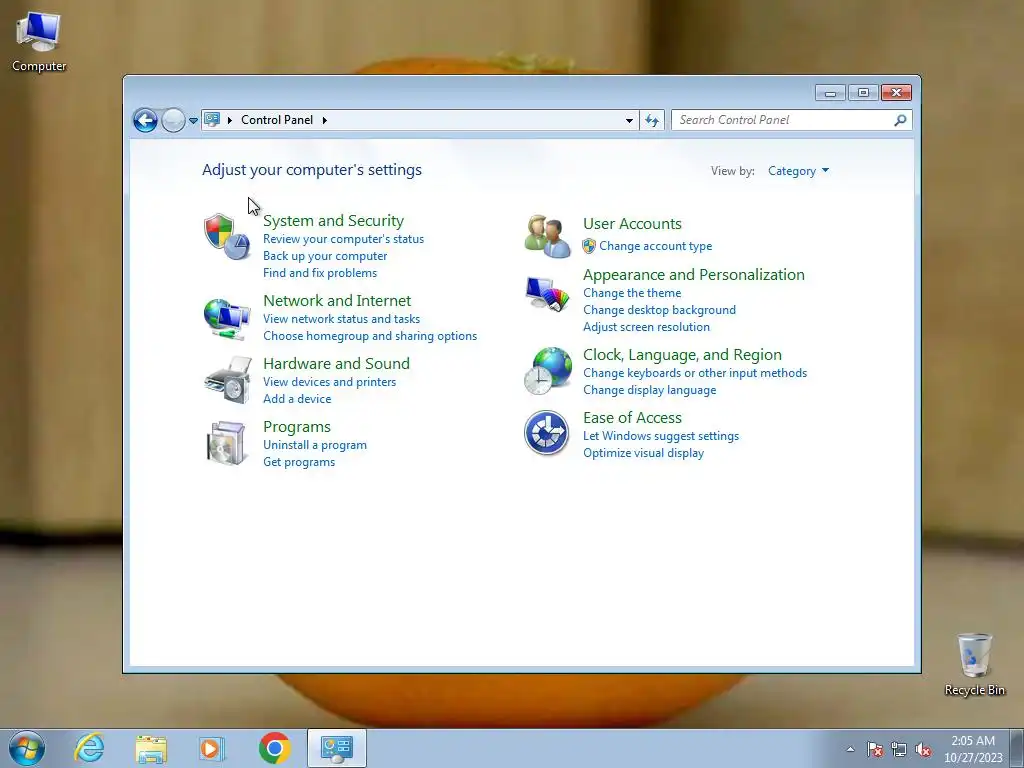Click Optimize visual display
Image resolution: width=1024 pixels, height=768 pixels.
(x=643, y=453)
